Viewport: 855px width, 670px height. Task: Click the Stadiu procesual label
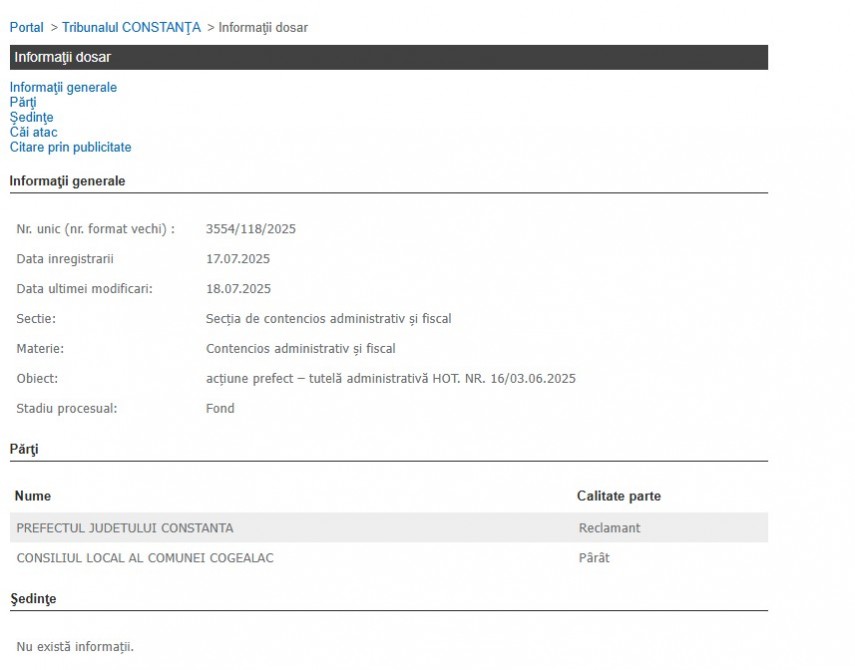[67, 409]
